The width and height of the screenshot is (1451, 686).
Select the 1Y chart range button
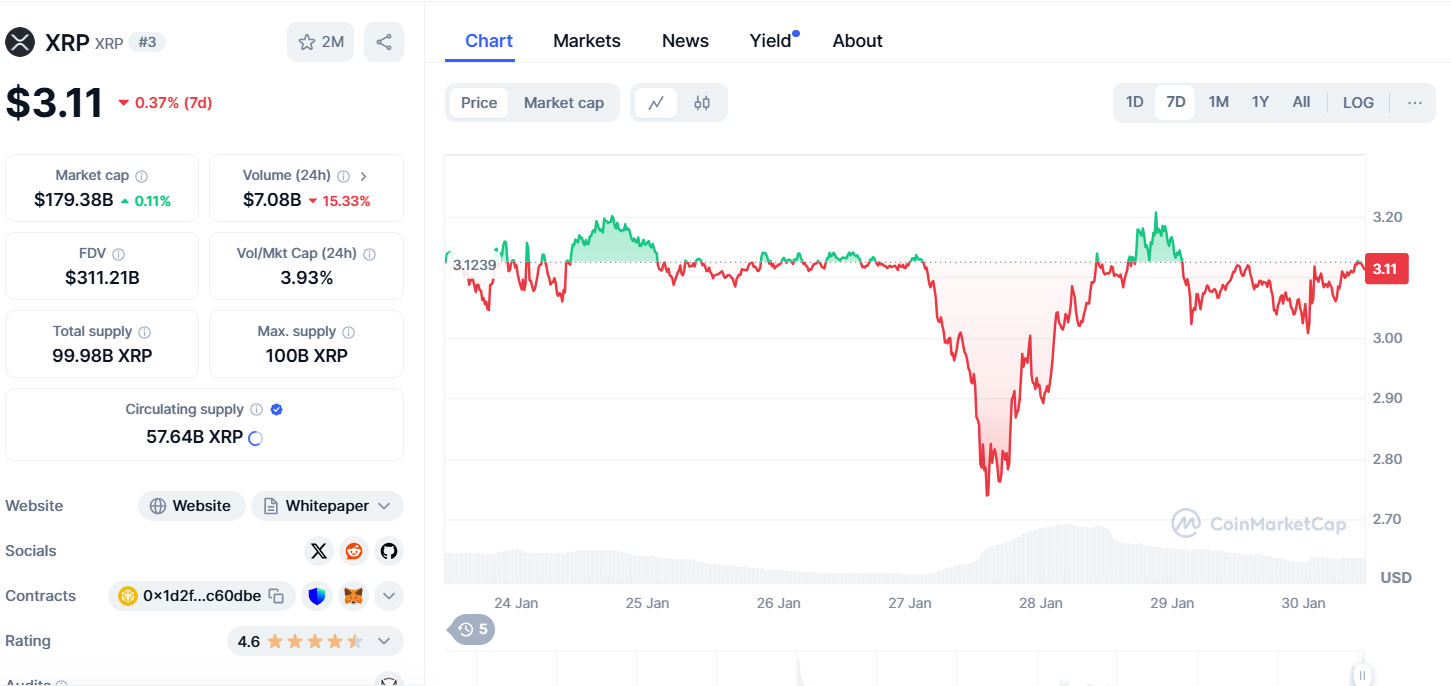pyautogui.click(x=1260, y=103)
